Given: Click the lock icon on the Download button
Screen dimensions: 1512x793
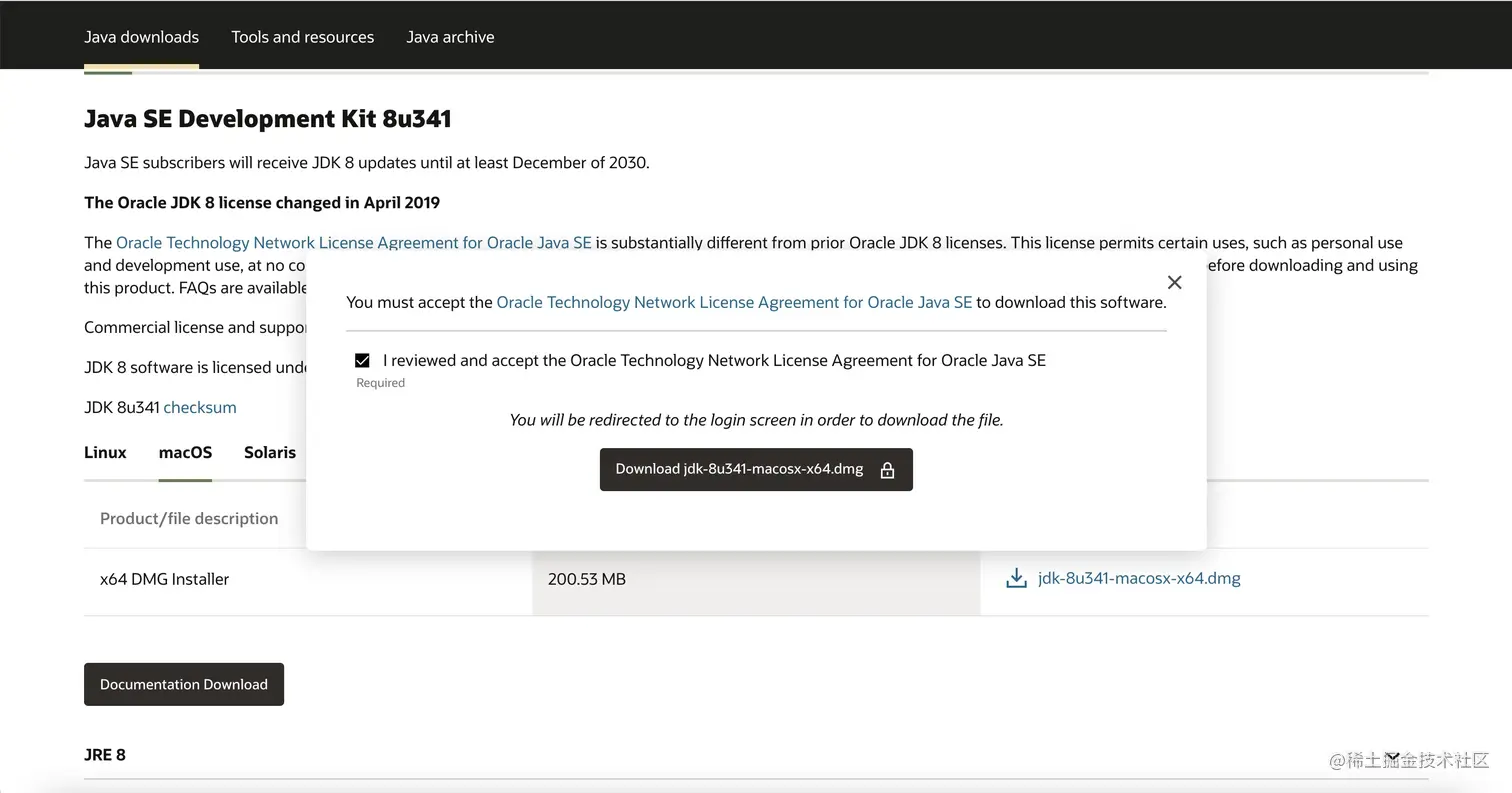Looking at the screenshot, I should (887, 470).
